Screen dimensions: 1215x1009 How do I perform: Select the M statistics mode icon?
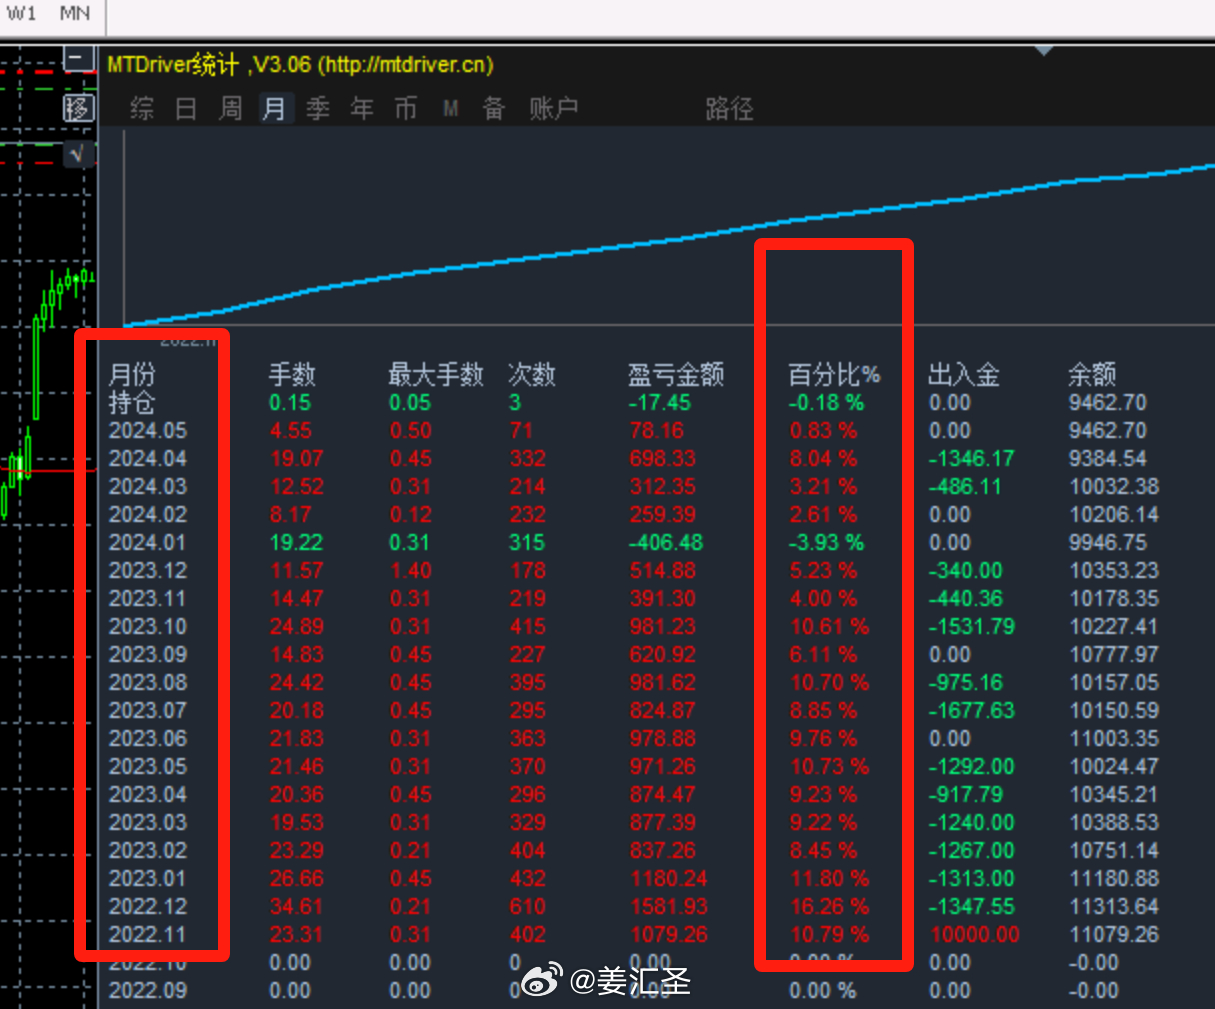coord(450,108)
